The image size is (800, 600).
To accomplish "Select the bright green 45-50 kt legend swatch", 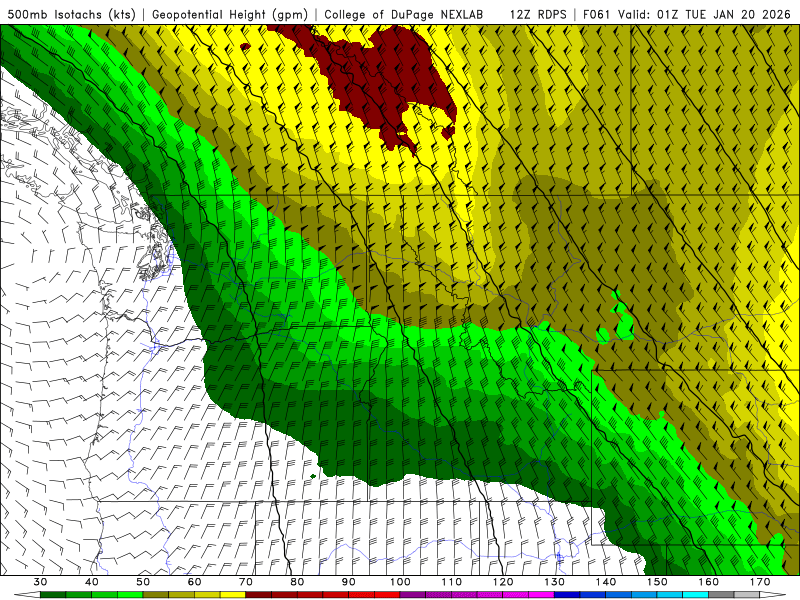I will tap(130, 595).
